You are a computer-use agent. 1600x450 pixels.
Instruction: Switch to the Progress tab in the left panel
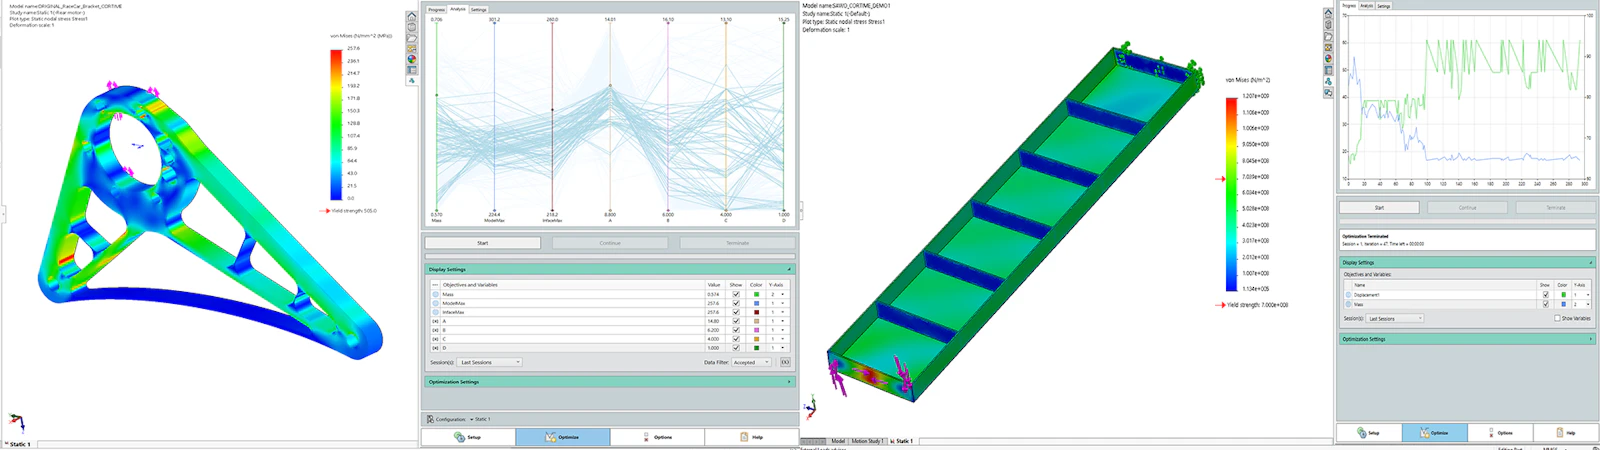436,10
